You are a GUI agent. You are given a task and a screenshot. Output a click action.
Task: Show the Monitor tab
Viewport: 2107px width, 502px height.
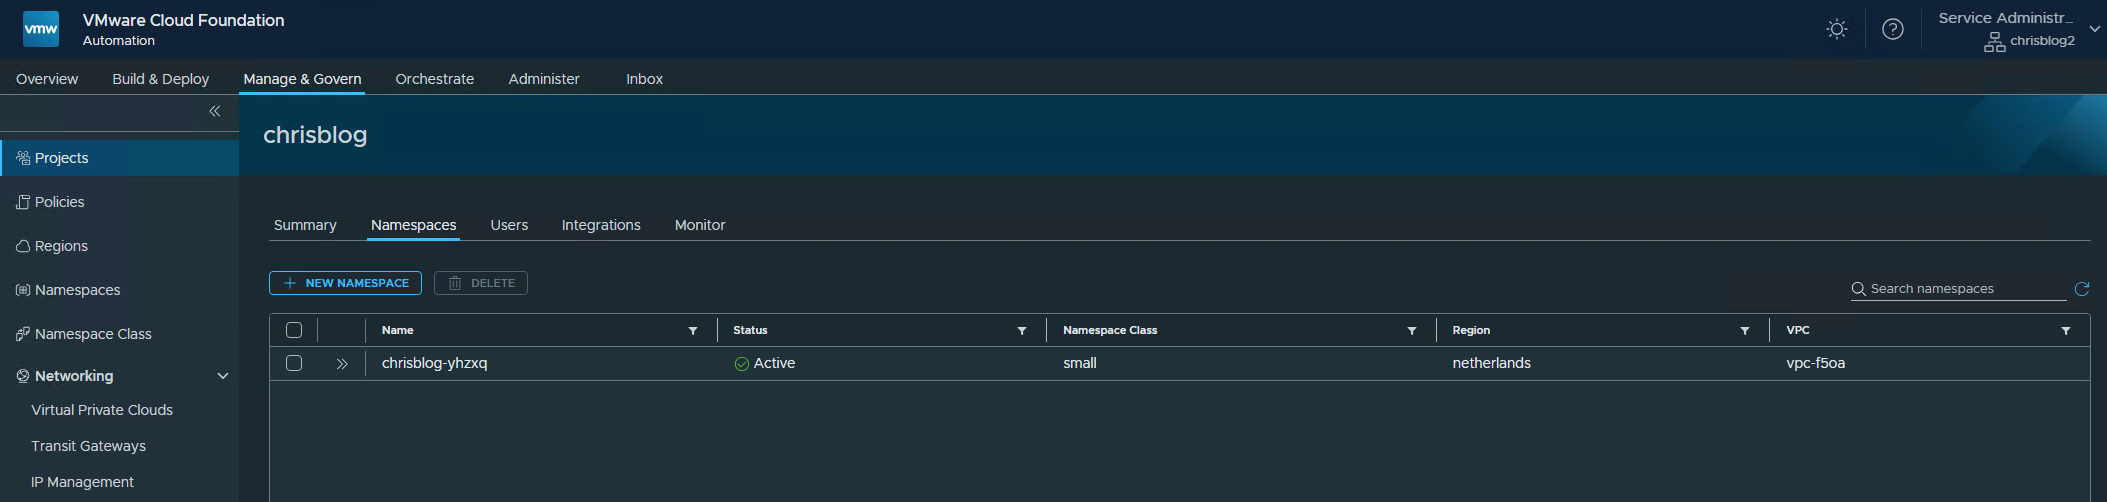[700, 225]
